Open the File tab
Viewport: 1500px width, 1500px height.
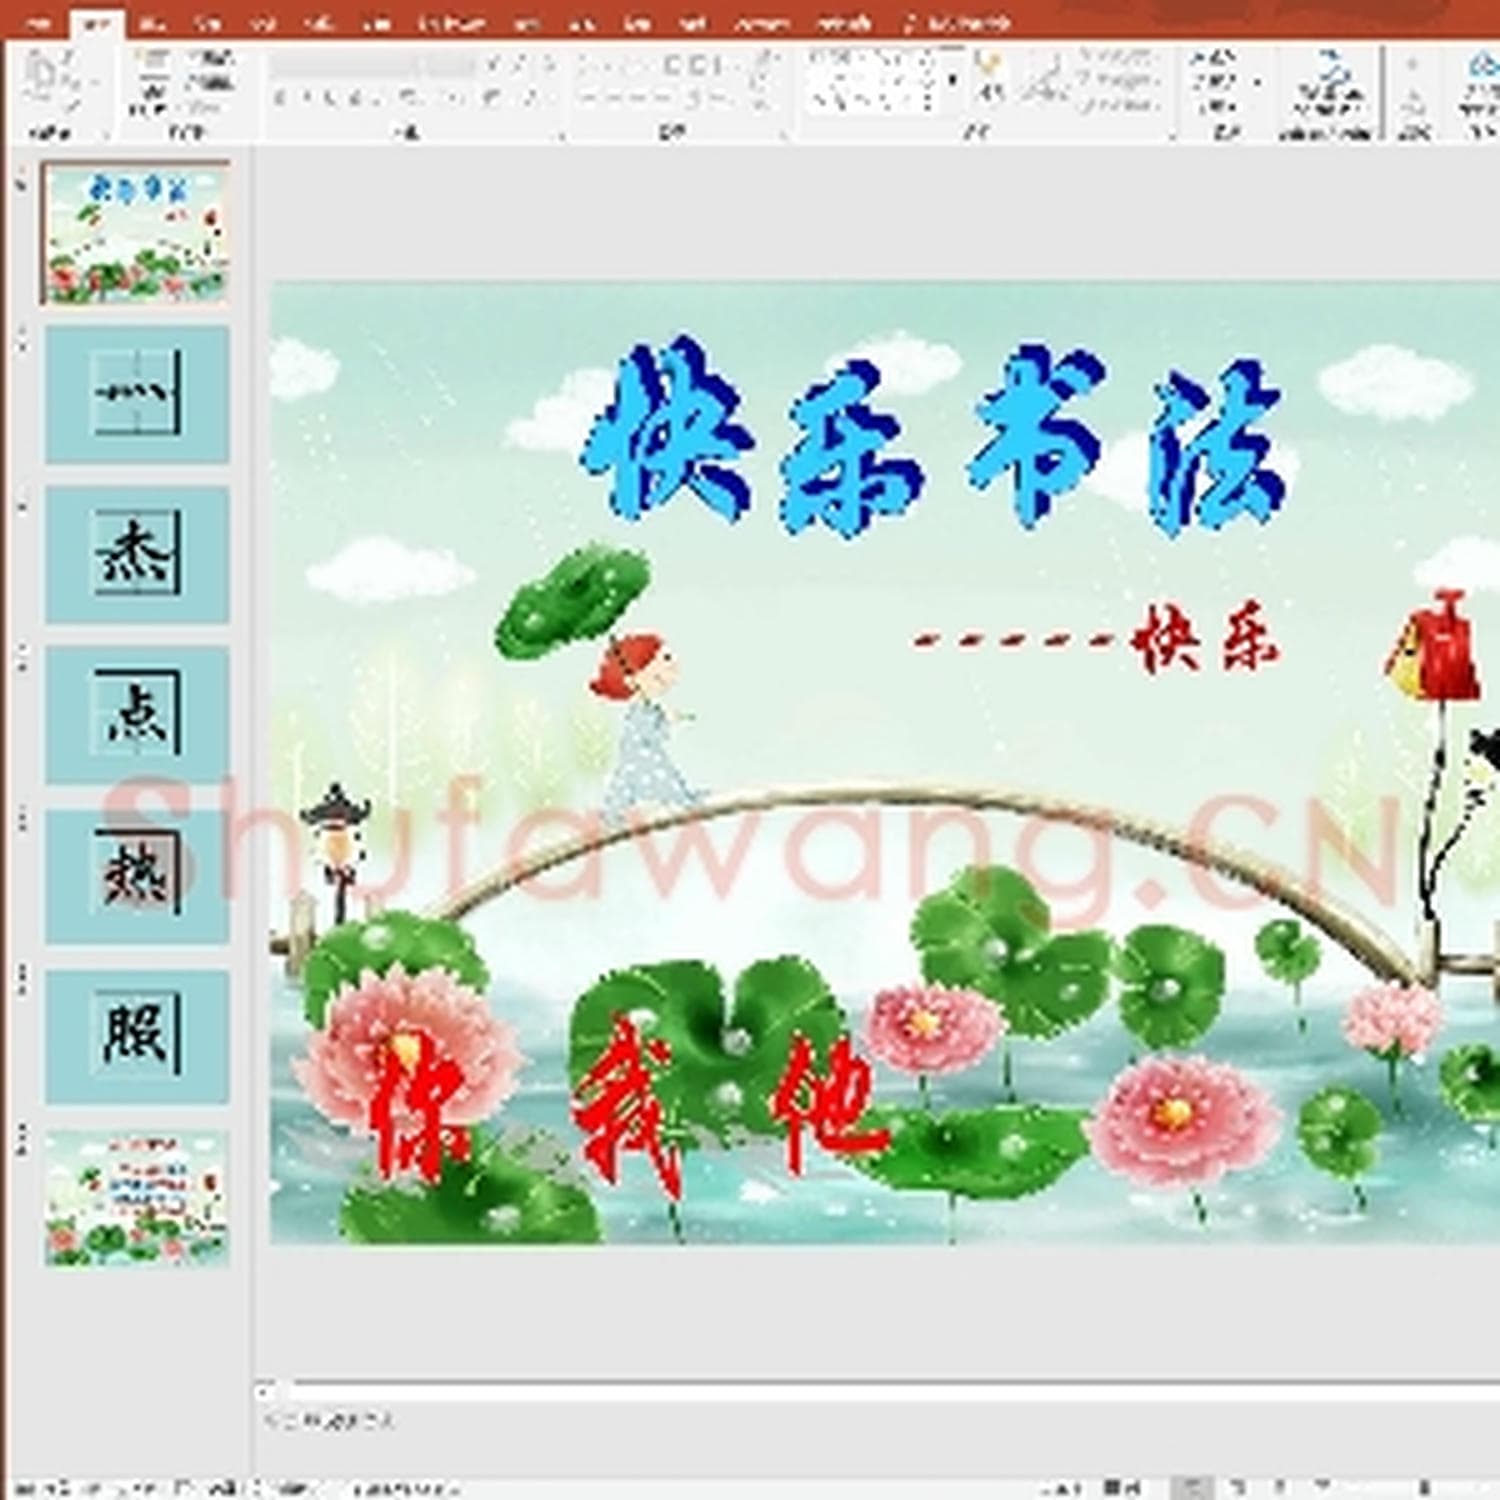40,22
